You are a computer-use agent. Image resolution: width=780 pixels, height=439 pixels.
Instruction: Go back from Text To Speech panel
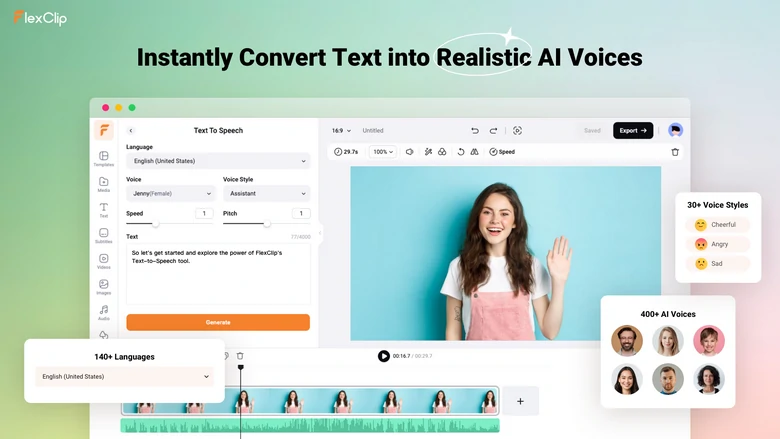(131, 130)
